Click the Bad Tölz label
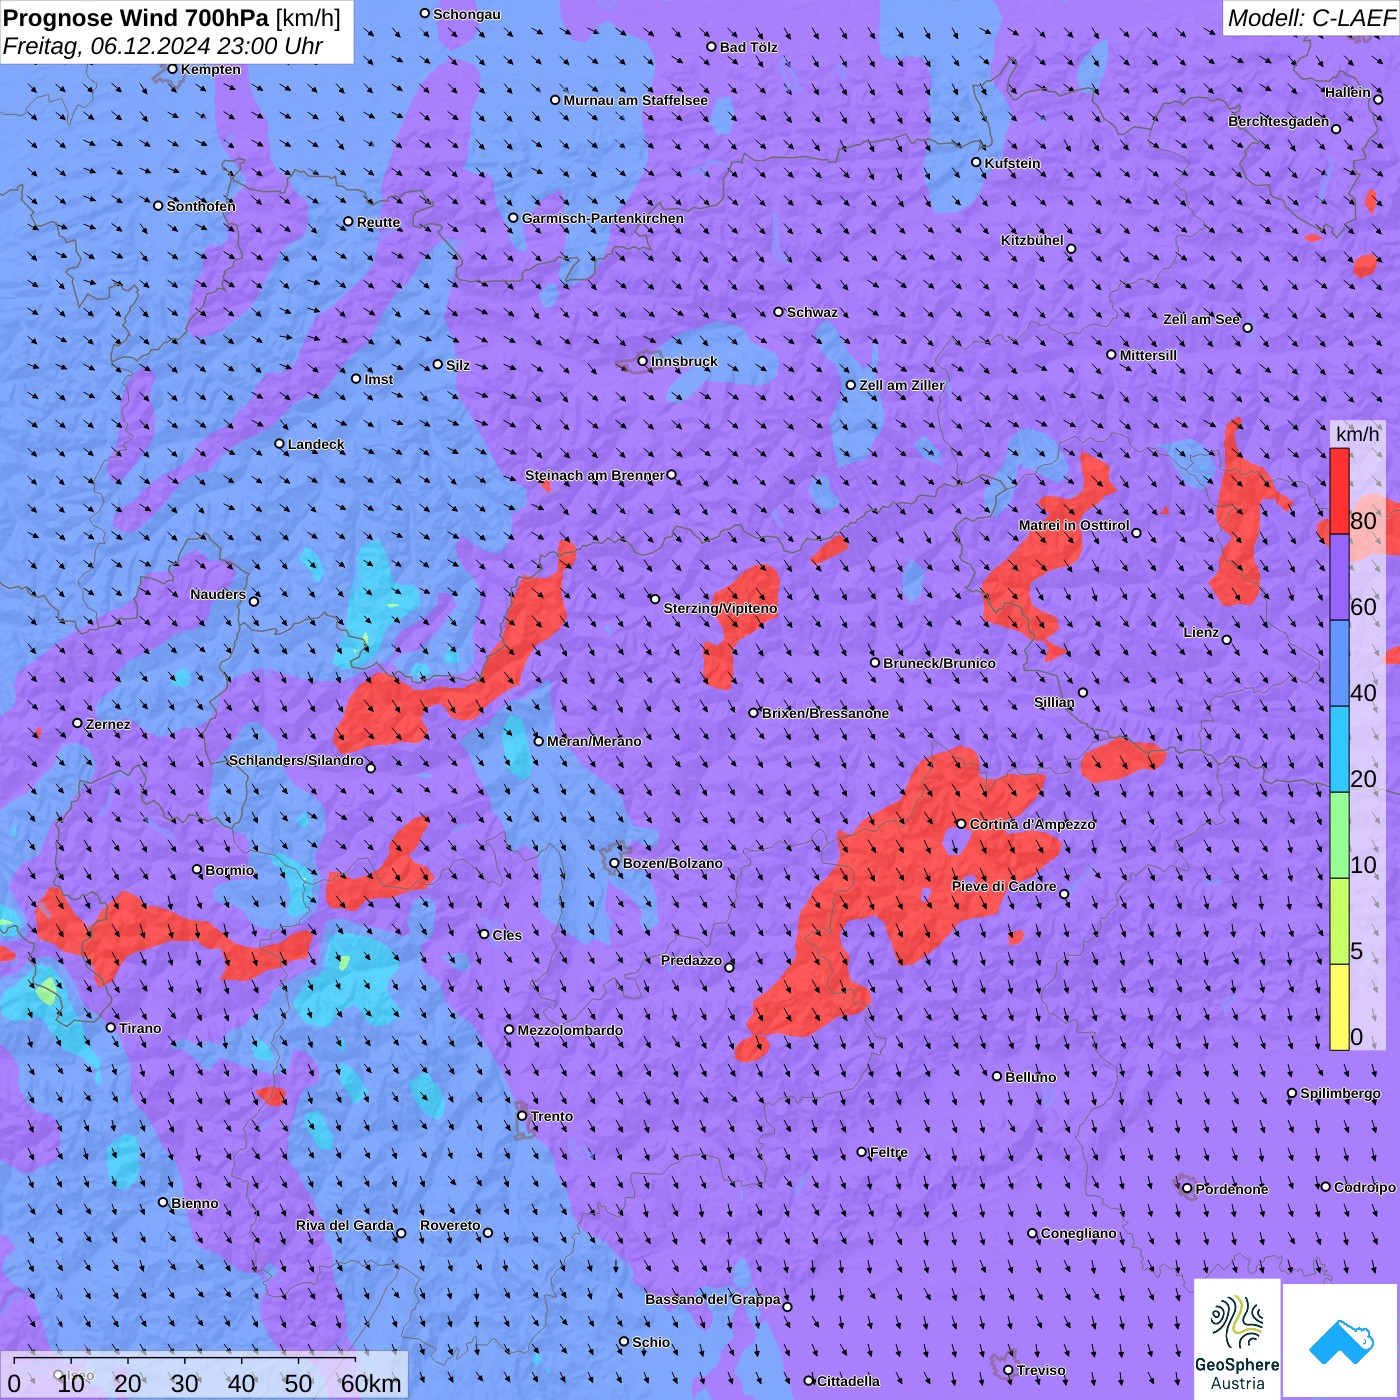 pos(748,47)
